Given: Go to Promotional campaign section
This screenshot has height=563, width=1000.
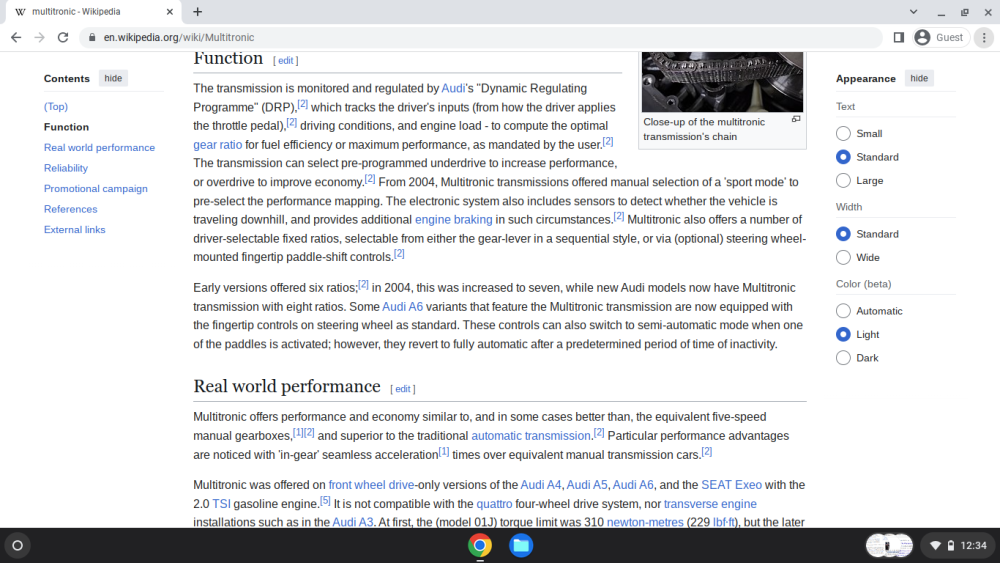Looking at the screenshot, I should 96,188.
